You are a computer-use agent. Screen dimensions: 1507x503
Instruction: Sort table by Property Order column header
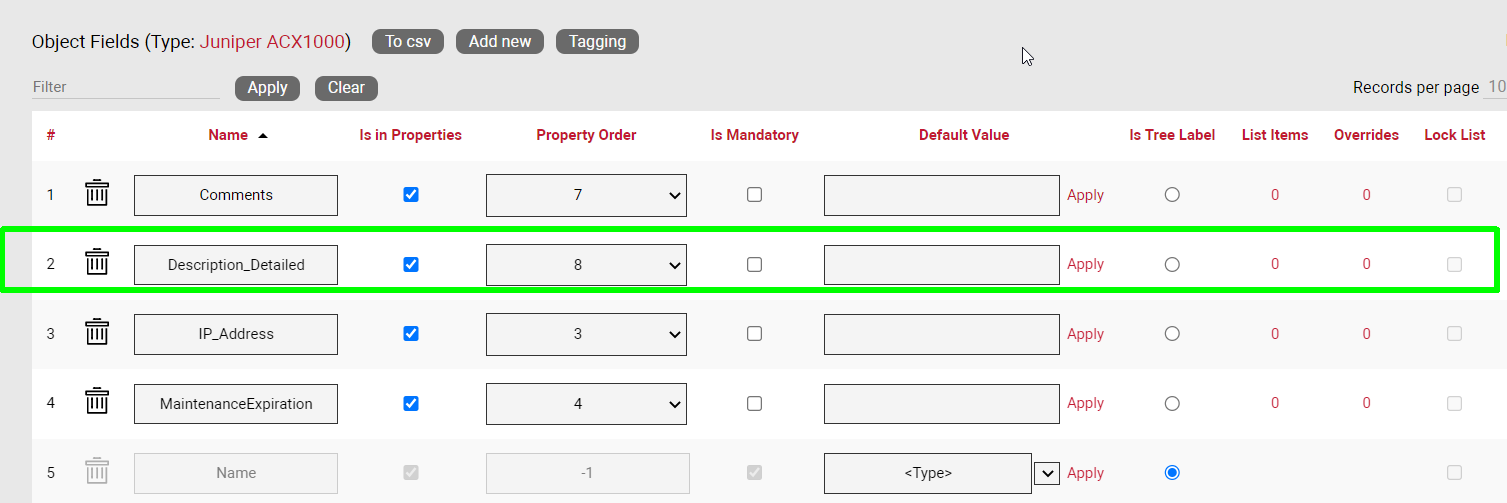pyautogui.click(x=586, y=135)
